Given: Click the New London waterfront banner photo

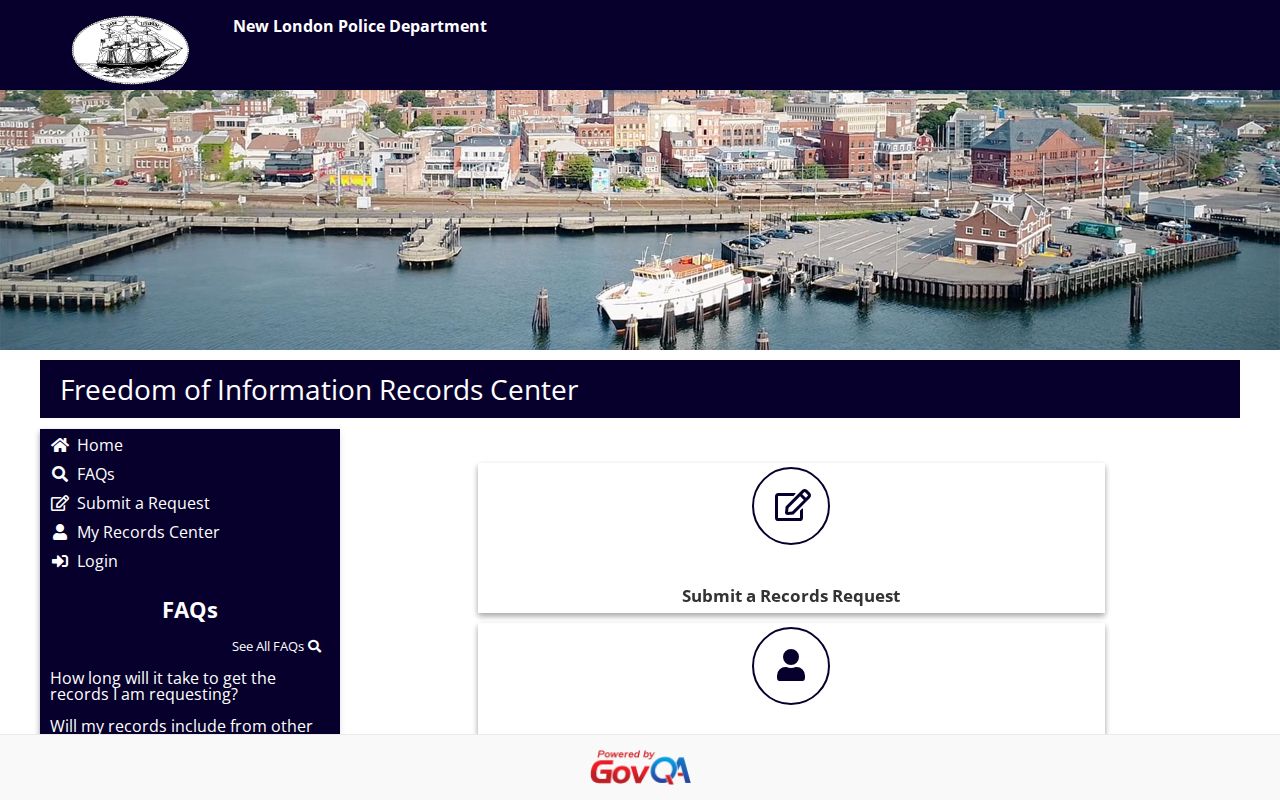Looking at the screenshot, I should 640,220.
